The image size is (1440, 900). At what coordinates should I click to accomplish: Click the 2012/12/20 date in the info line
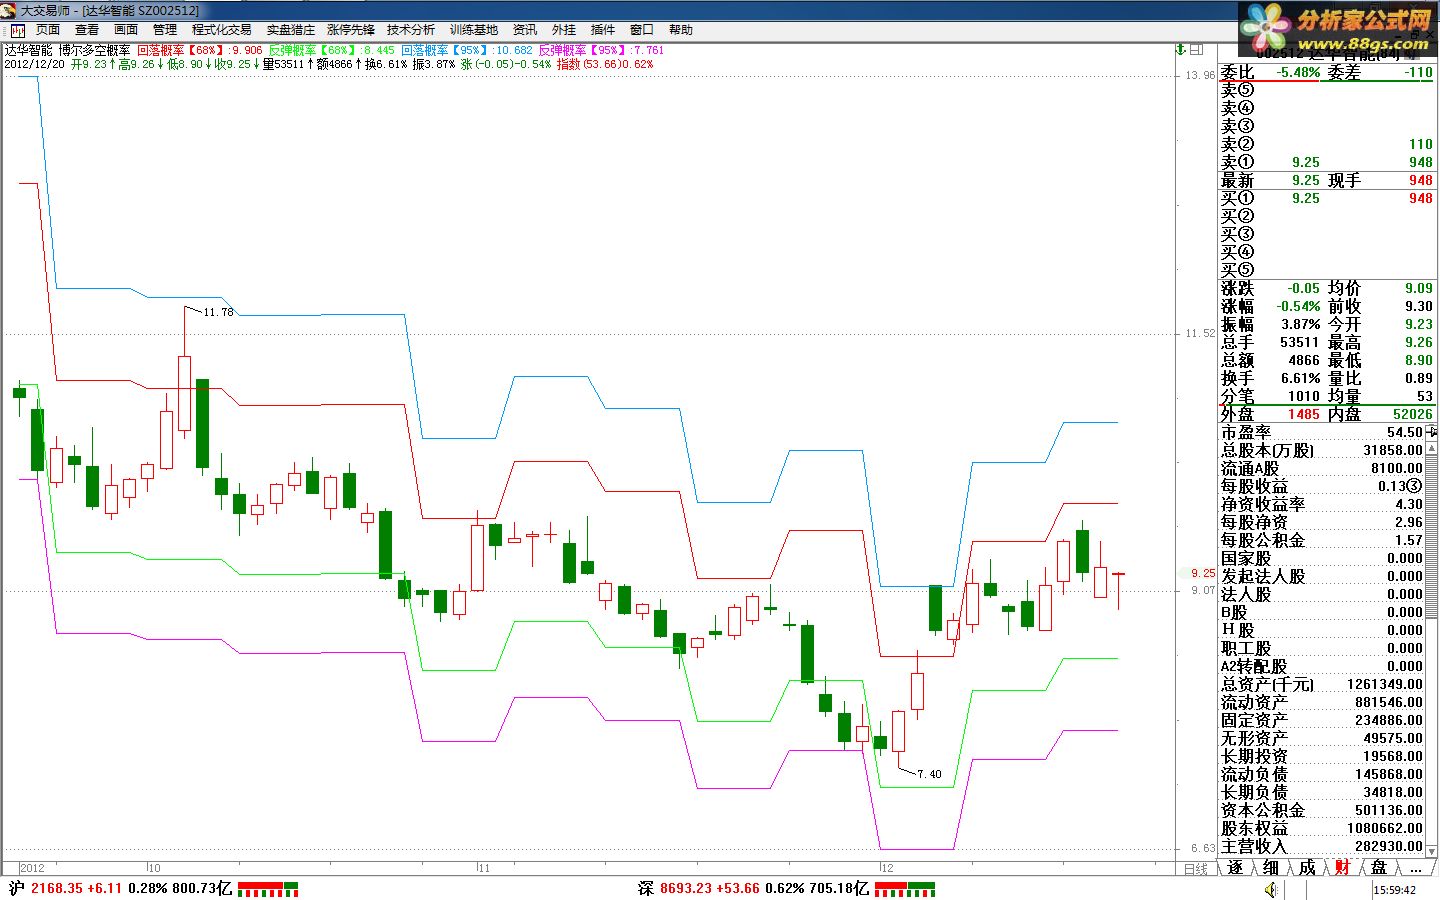point(34,64)
